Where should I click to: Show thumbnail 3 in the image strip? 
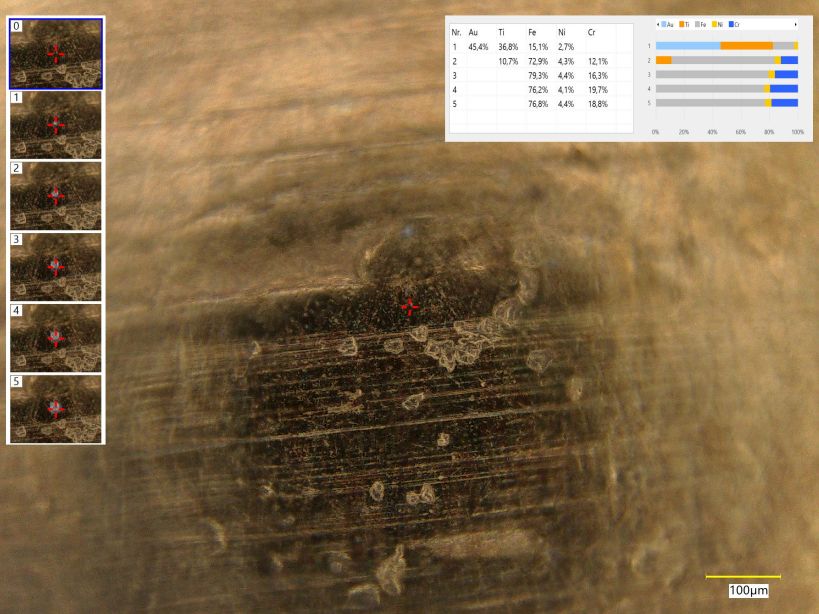[55, 267]
